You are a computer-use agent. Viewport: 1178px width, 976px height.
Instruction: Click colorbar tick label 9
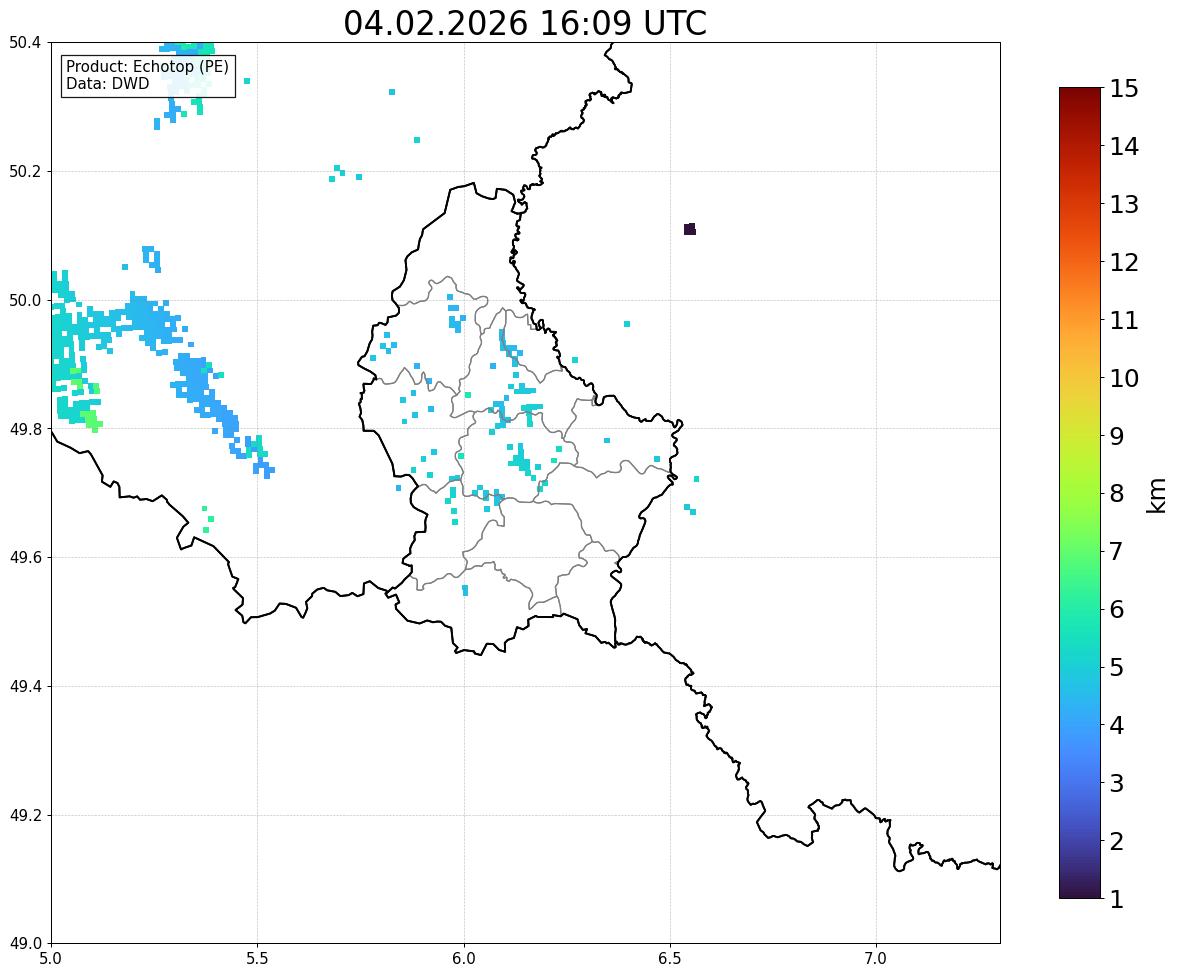(1117, 436)
